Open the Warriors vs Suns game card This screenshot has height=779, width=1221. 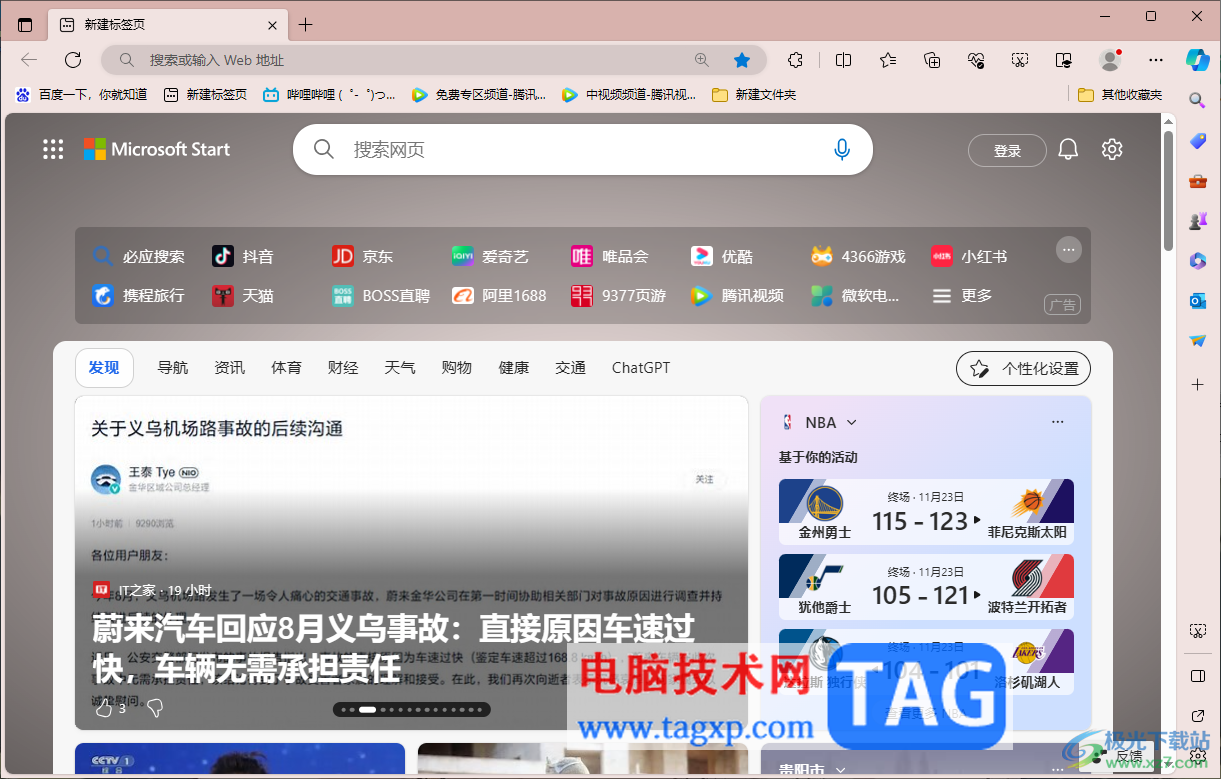tap(926, 512)
